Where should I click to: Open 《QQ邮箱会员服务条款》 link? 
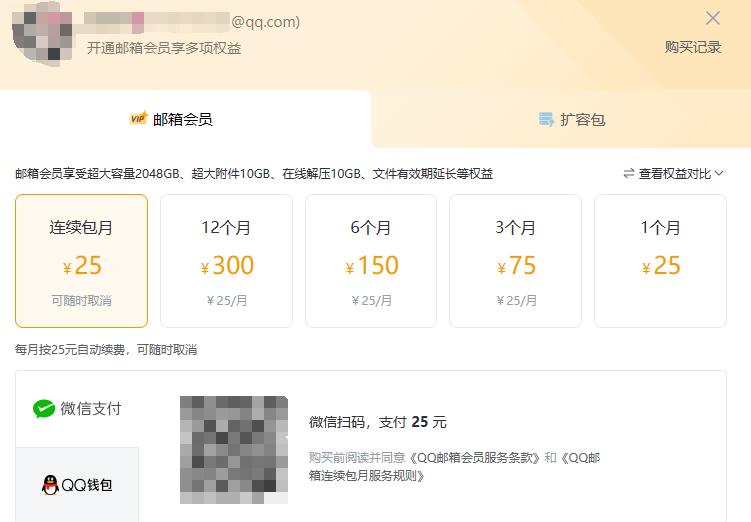click(474, 458)
